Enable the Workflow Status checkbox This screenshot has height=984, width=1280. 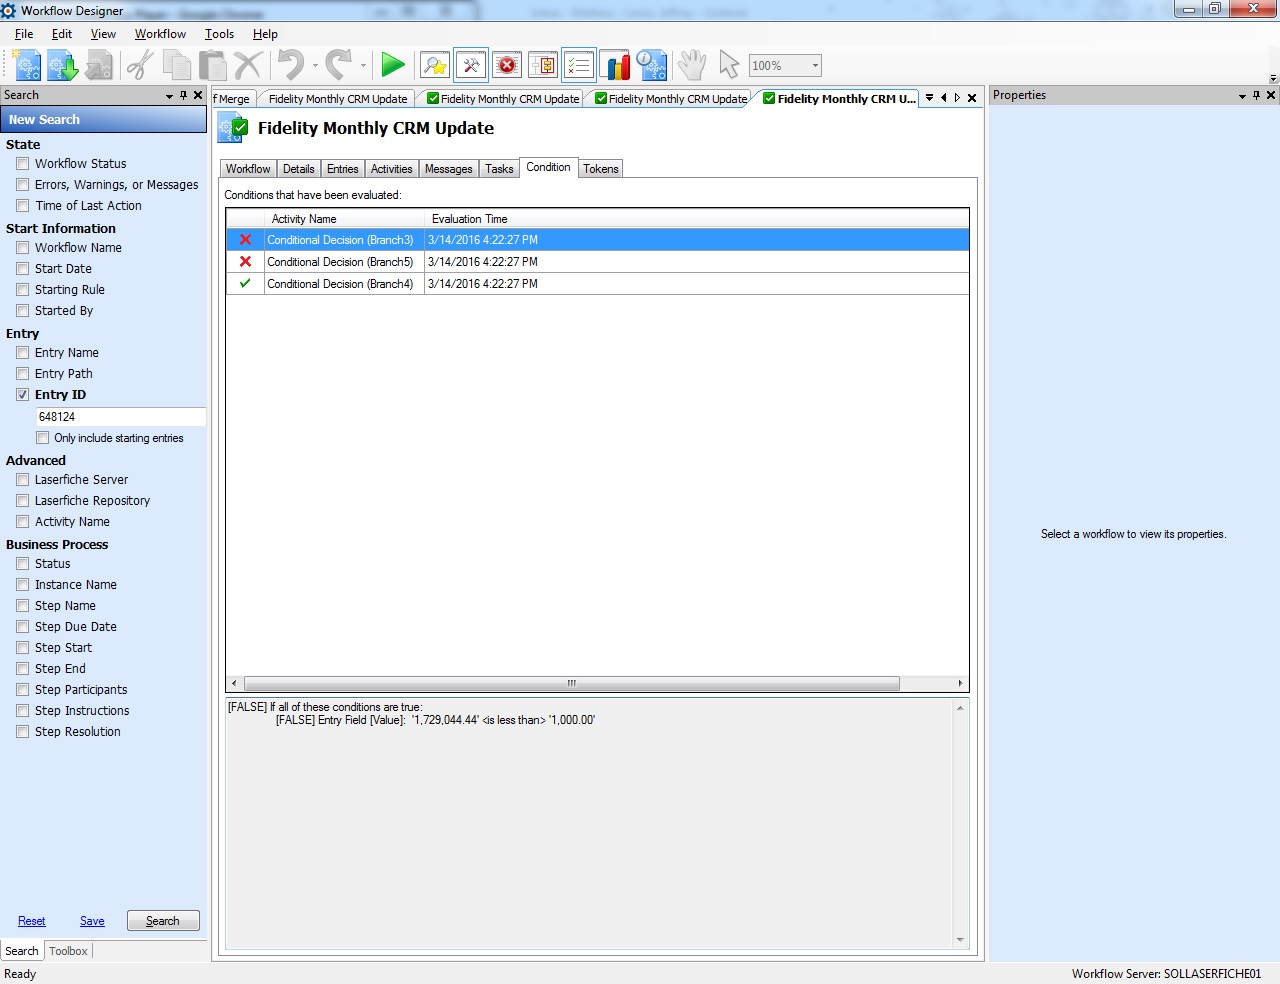point(23,164)
